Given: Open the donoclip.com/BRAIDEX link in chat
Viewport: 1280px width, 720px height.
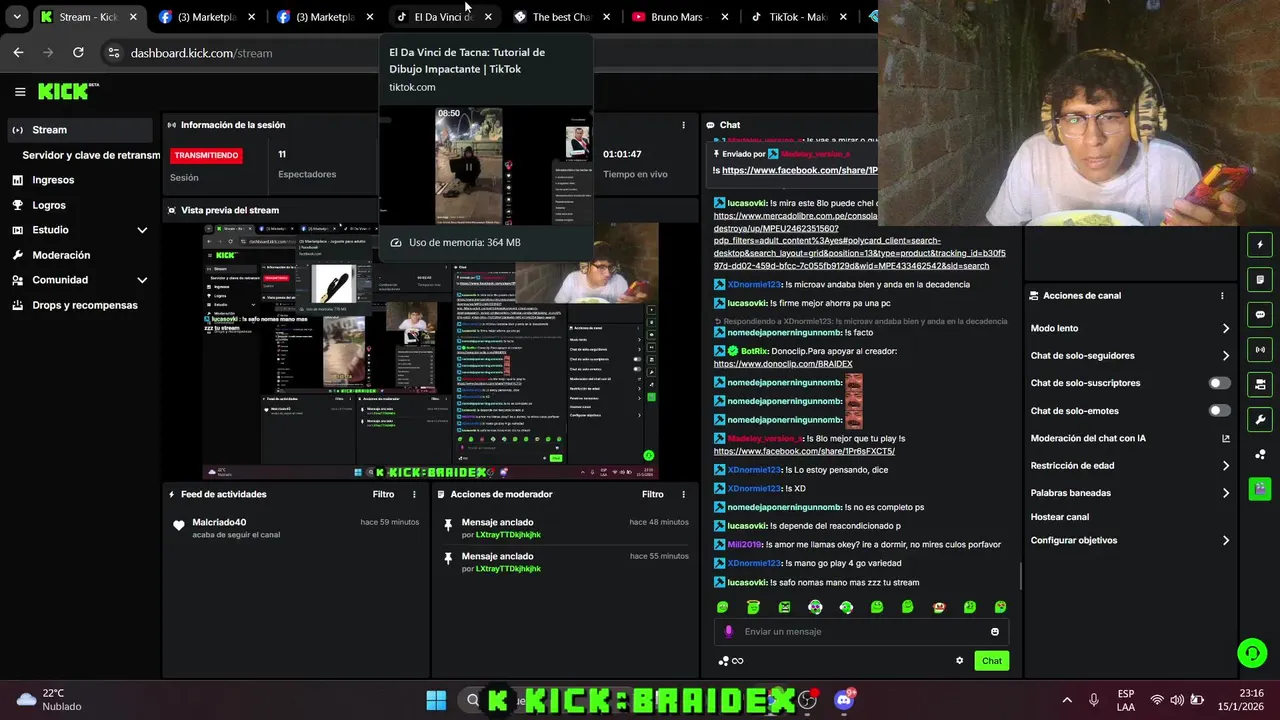Looking at the screenshot, I should coord(783,364).
